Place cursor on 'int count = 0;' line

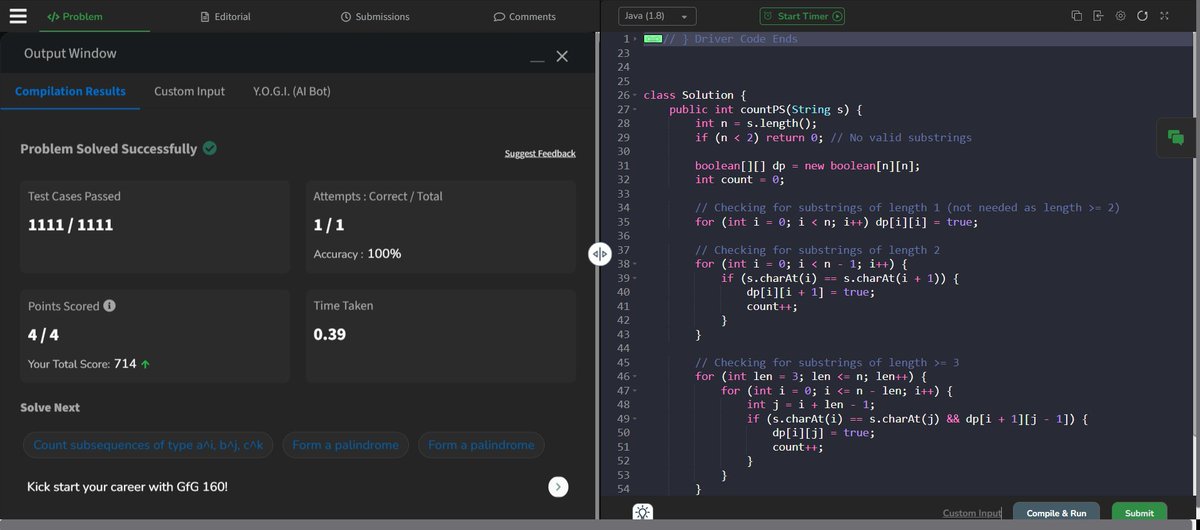(739, 180)
